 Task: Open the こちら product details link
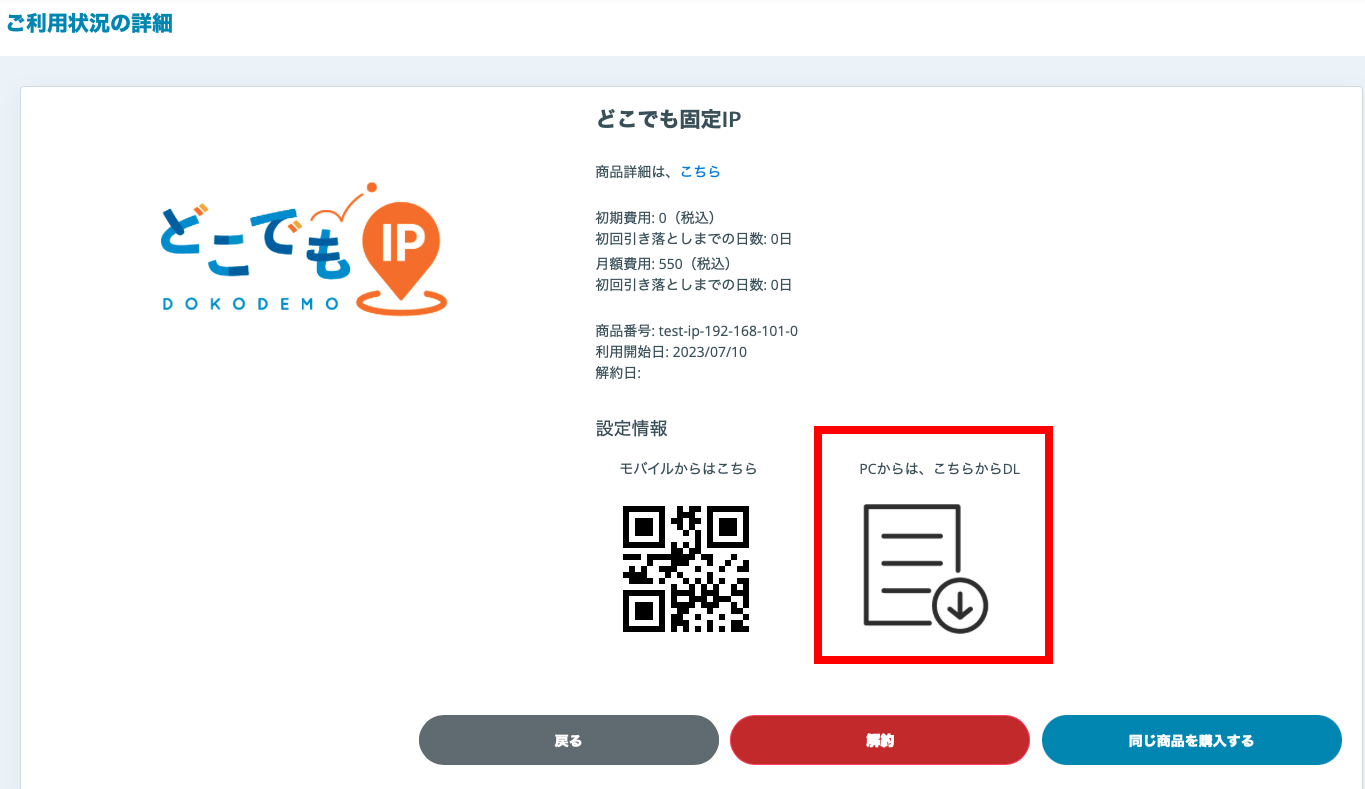click(700, 172)
